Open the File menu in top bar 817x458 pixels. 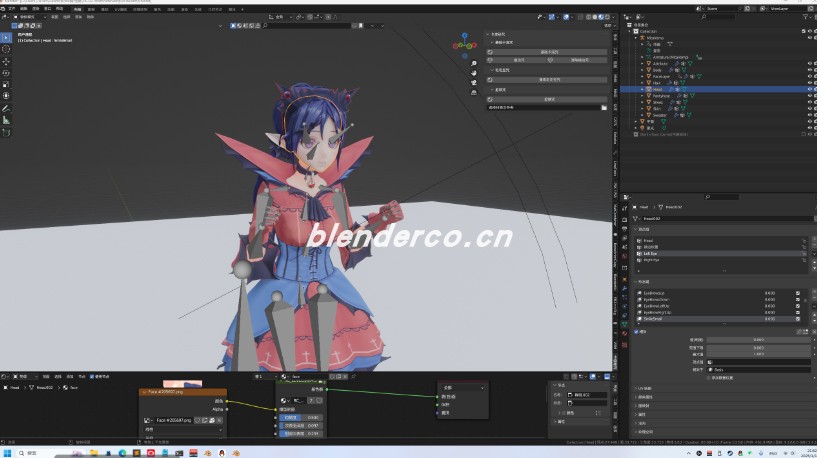pyautogui.click(x=11, y=9)
